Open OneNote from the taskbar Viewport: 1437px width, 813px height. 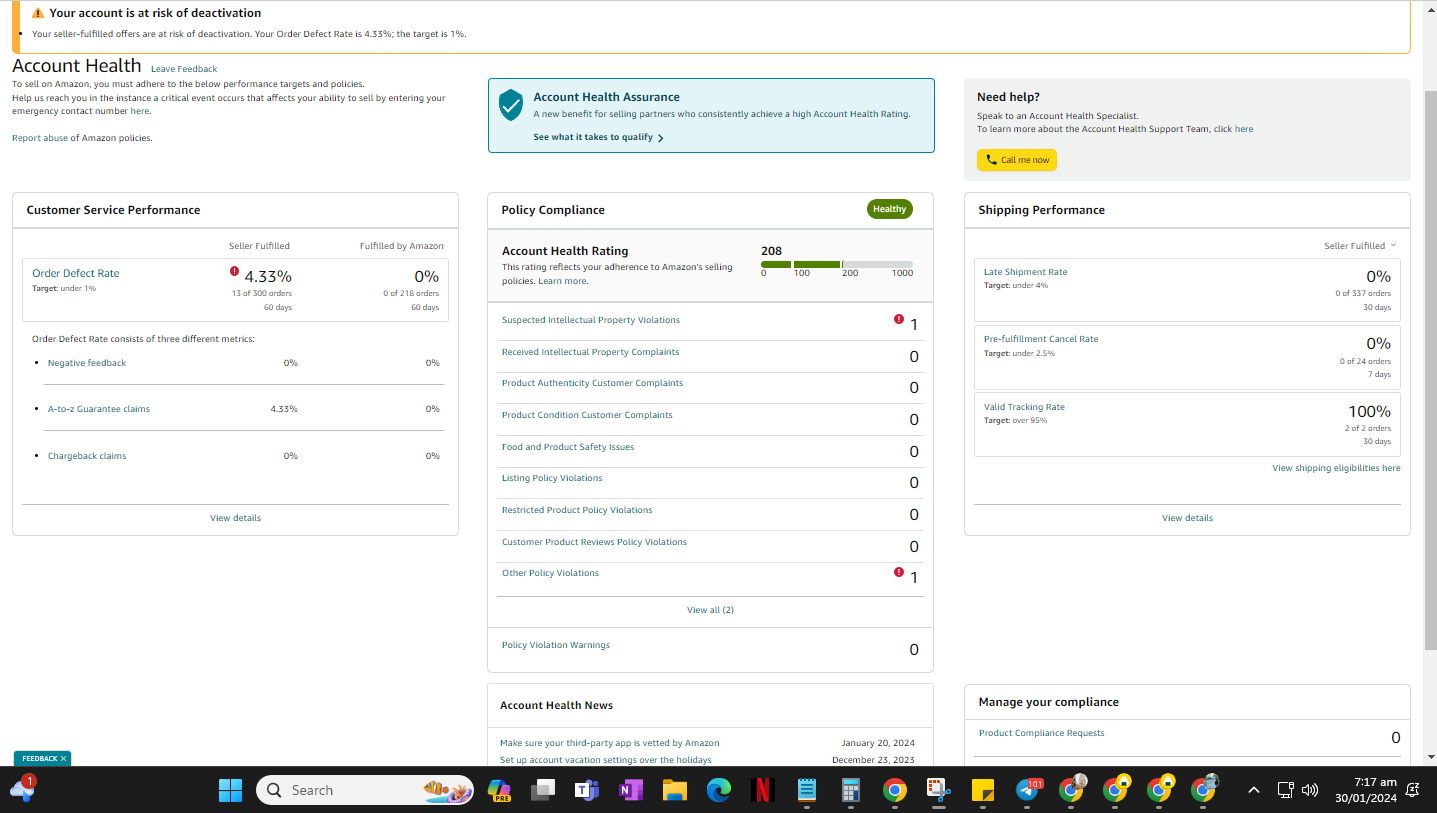[630, 790]
